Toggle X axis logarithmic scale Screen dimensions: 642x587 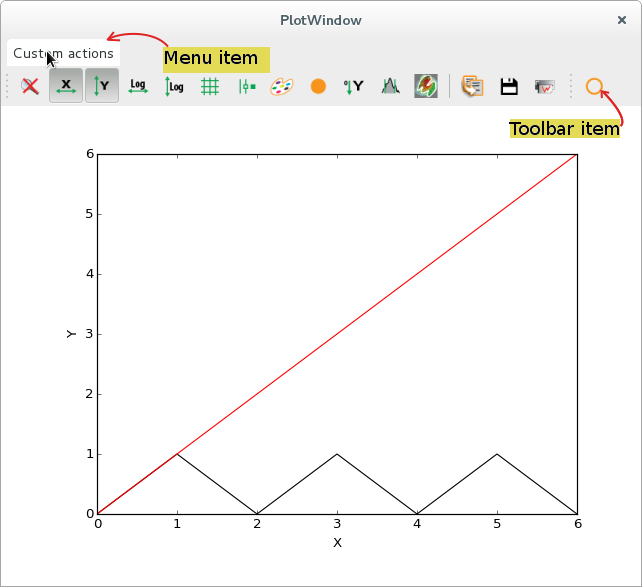138,87
